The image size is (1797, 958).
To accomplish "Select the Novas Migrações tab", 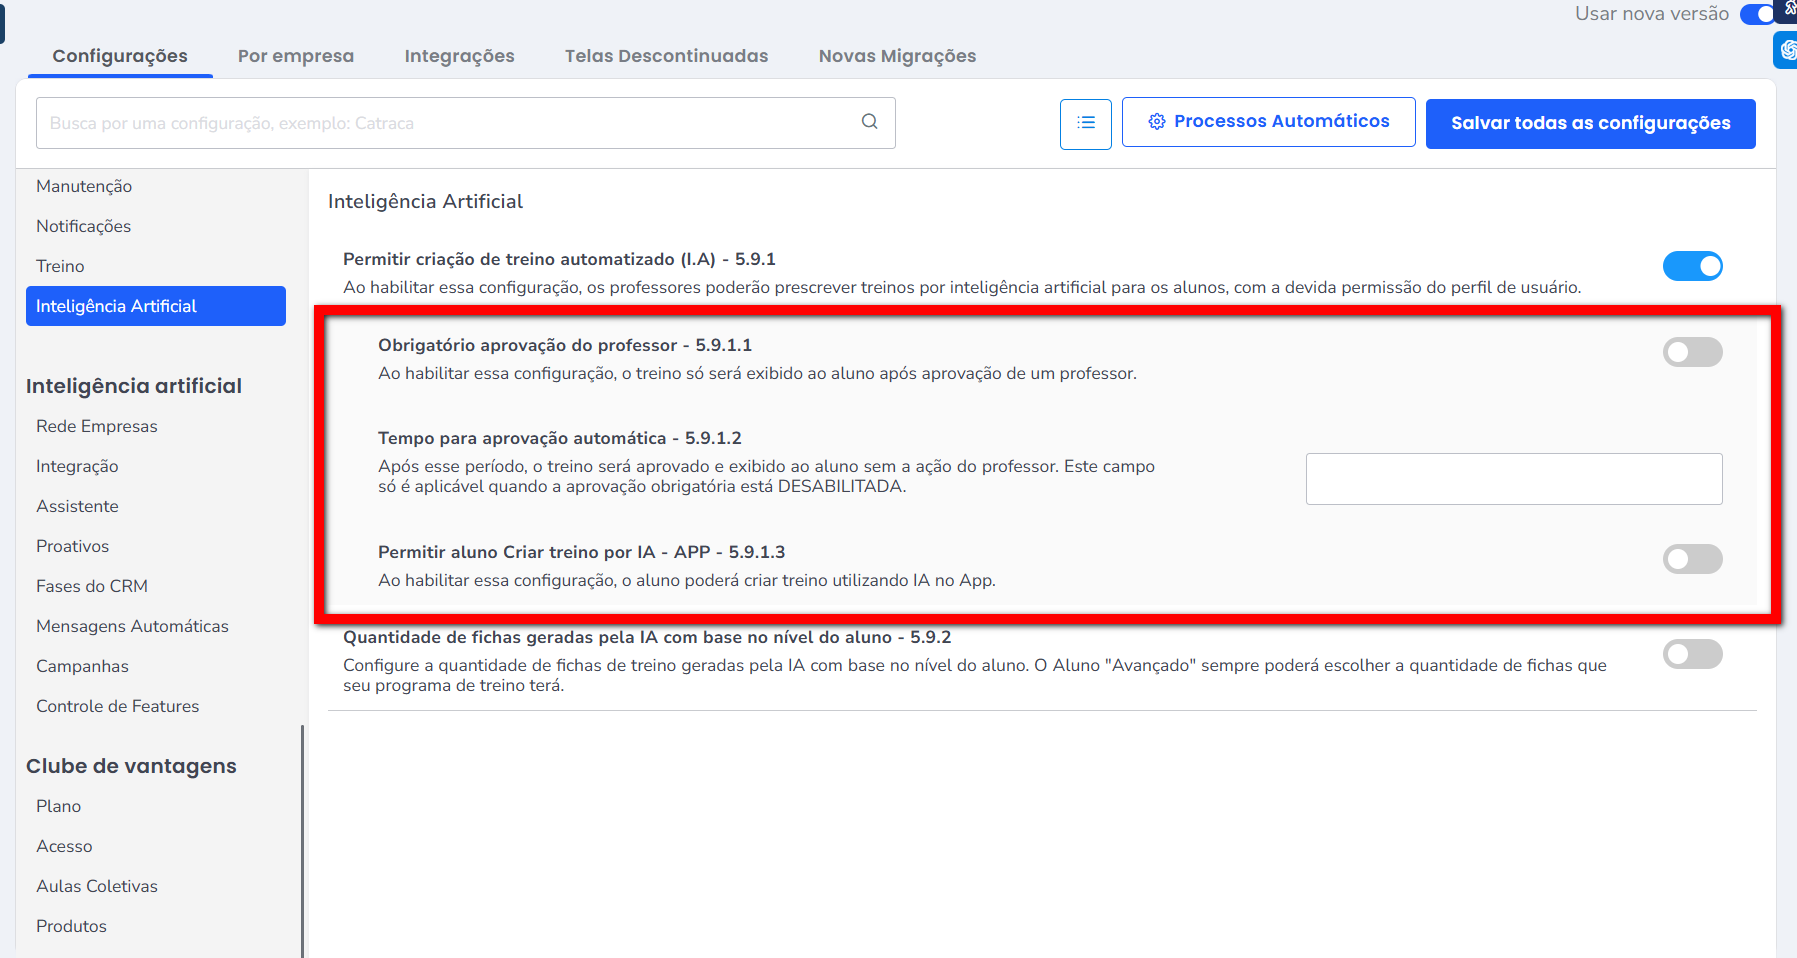I will tap(897, 56).
